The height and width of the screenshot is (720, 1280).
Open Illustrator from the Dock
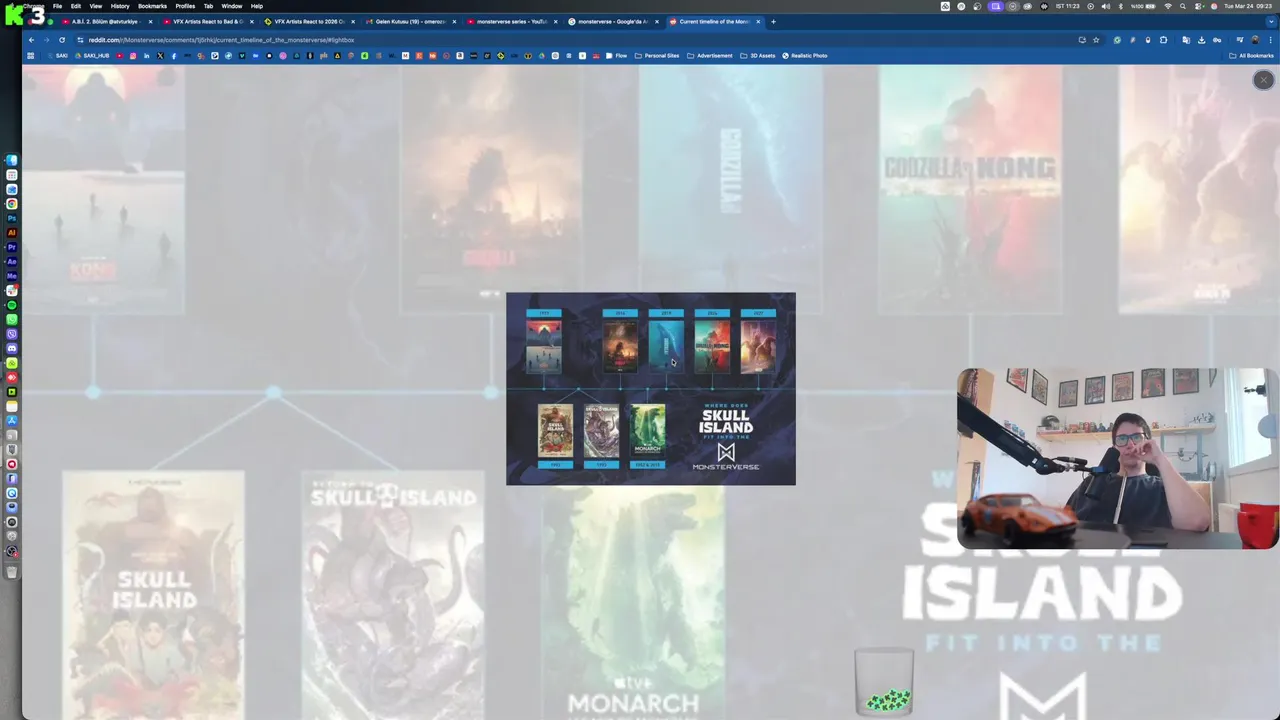(12, 233)
